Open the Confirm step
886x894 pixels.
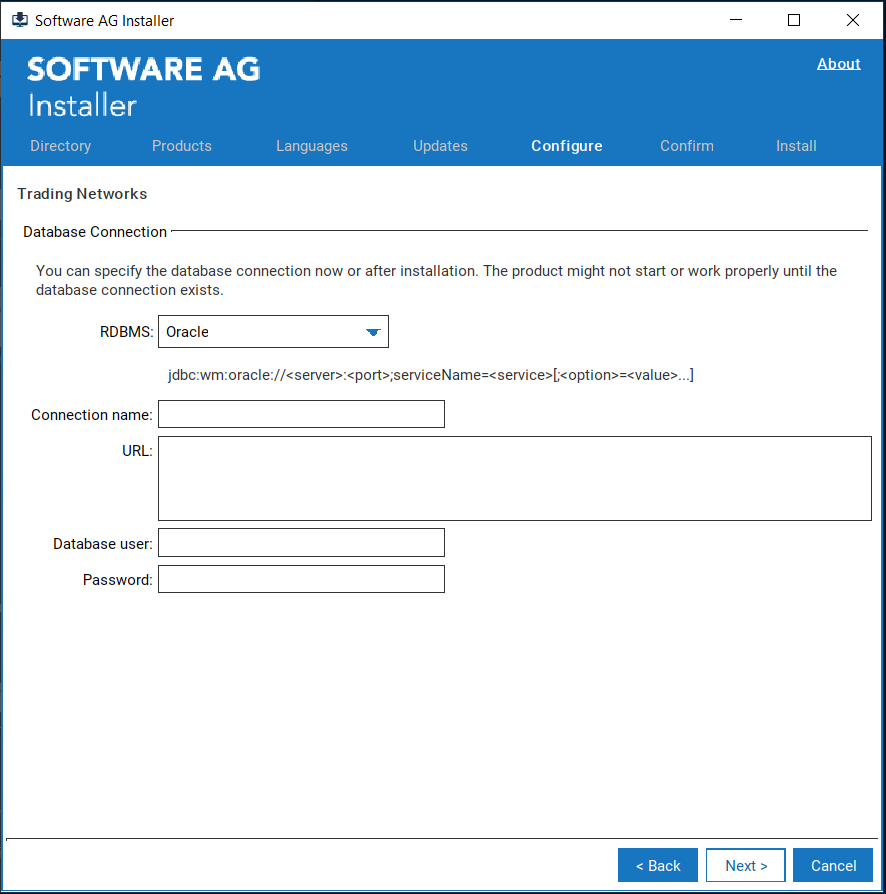click(687, 146)
